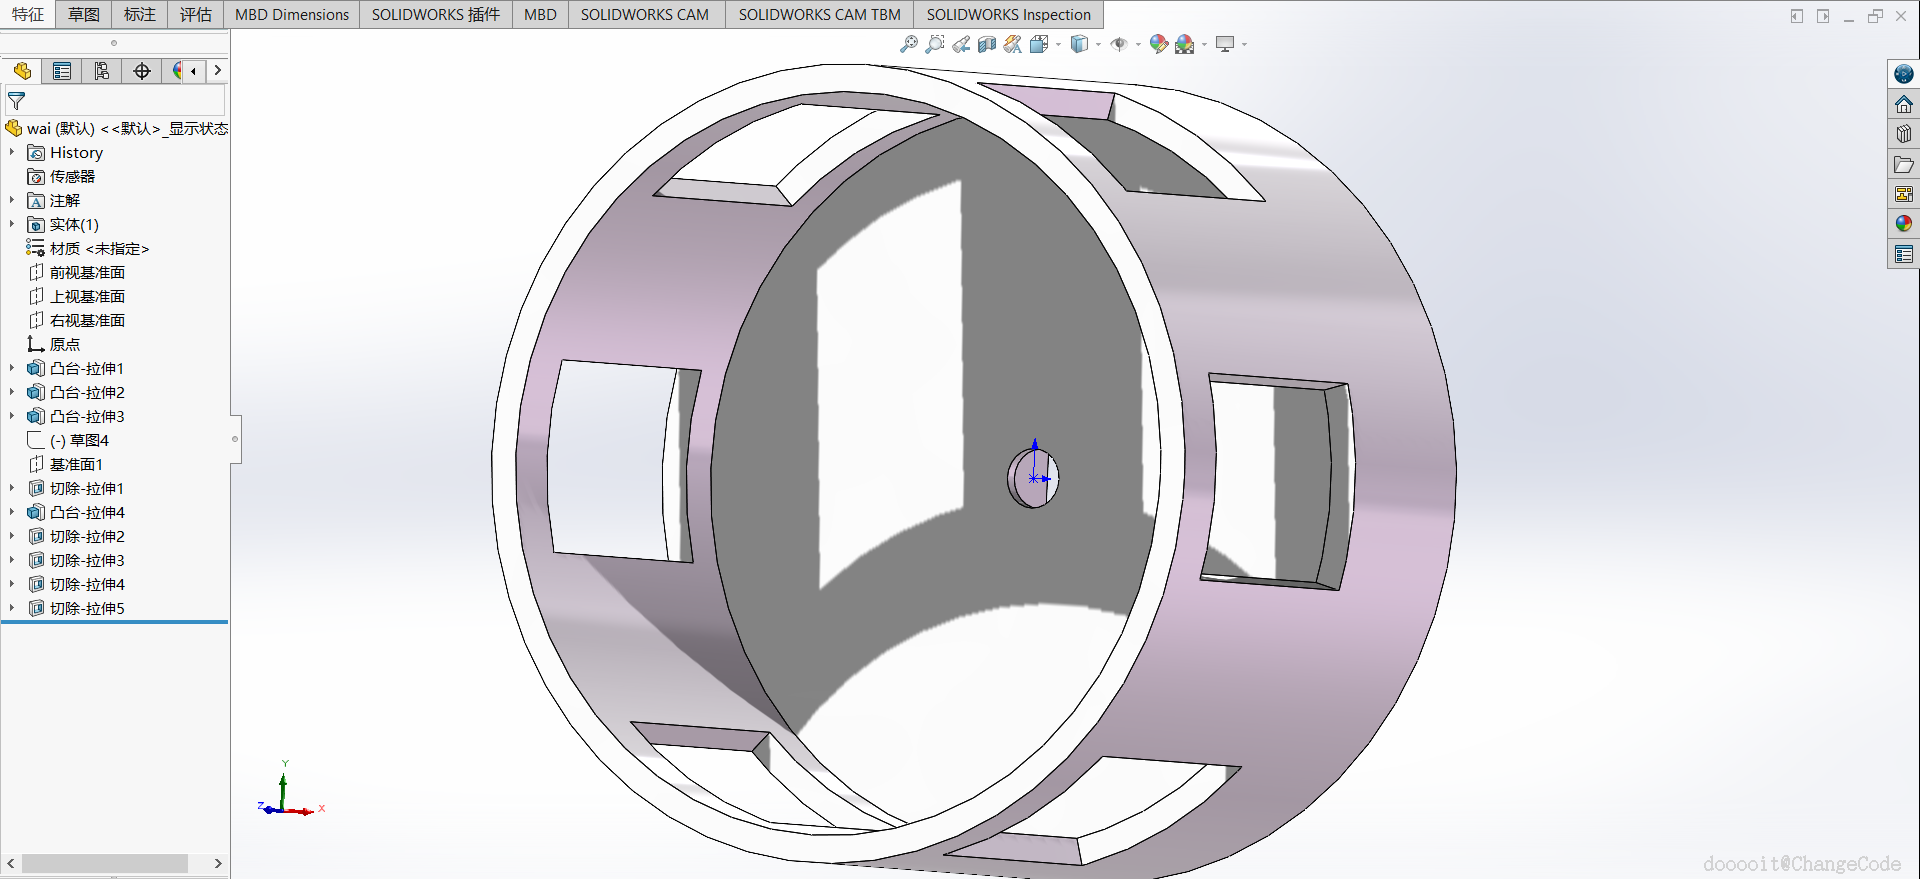Viewport: 1920px width, 879px height.
Task: Select the 前视基准面 plane
Action: [x=87, y=272]
